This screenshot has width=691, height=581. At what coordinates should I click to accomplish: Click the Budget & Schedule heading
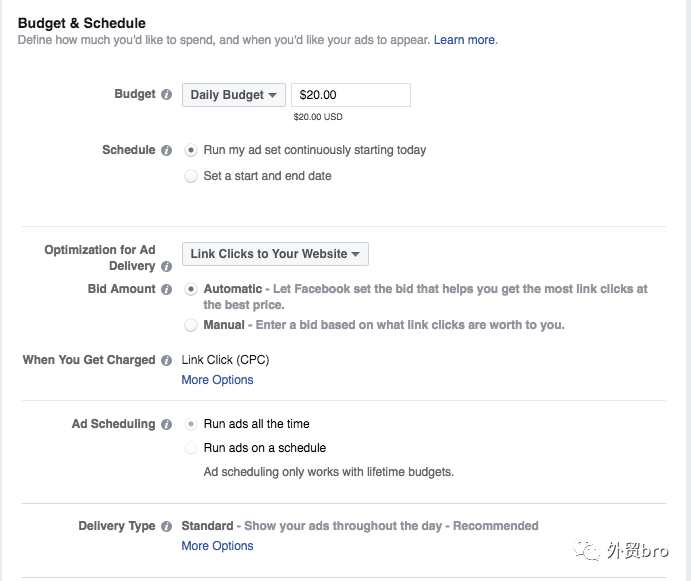(82, 23)
